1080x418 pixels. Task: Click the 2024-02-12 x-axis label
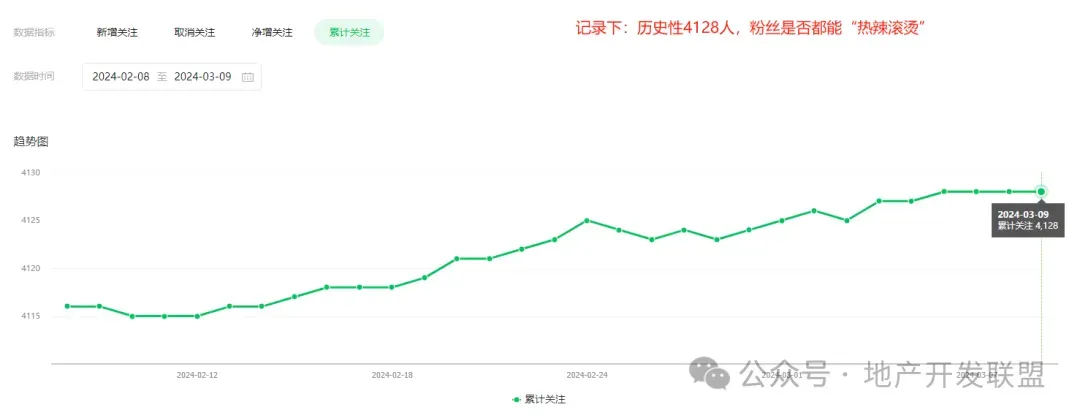(x=198, y=375)
